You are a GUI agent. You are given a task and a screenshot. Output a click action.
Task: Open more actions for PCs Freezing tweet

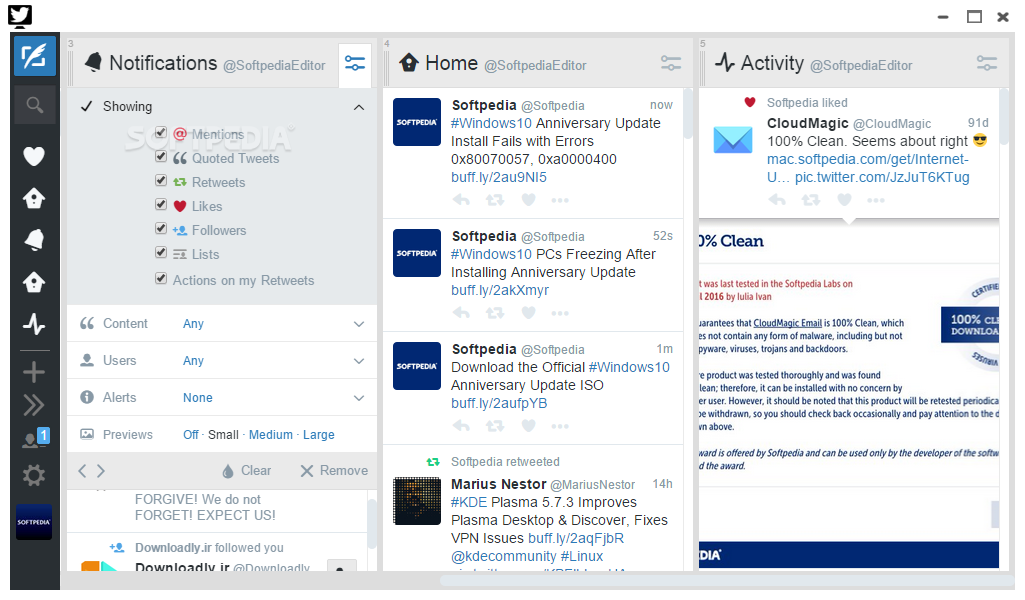coord(560,313)
